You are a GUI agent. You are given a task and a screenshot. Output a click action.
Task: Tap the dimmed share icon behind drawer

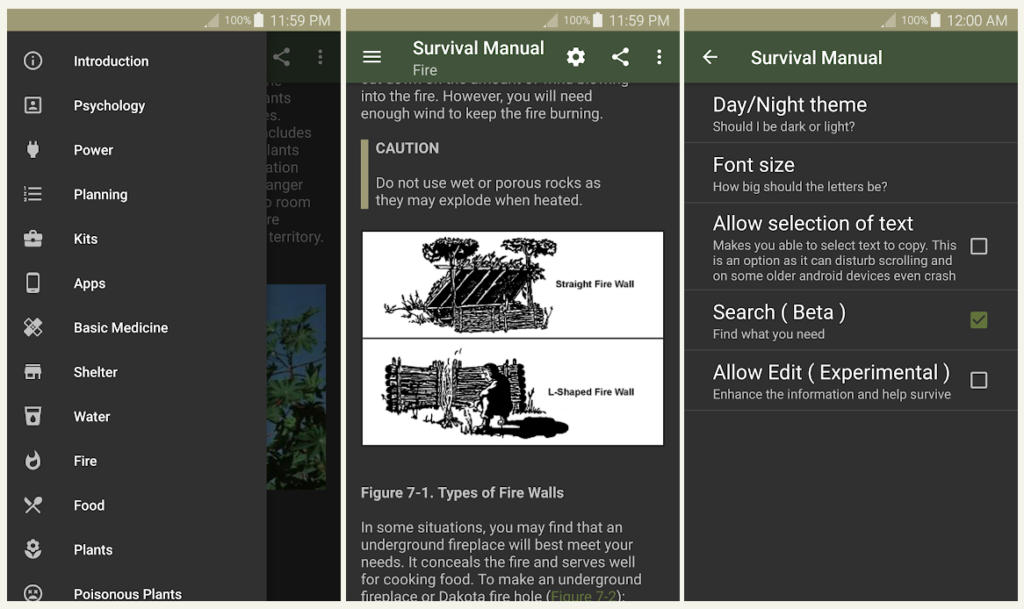[281, 57]
